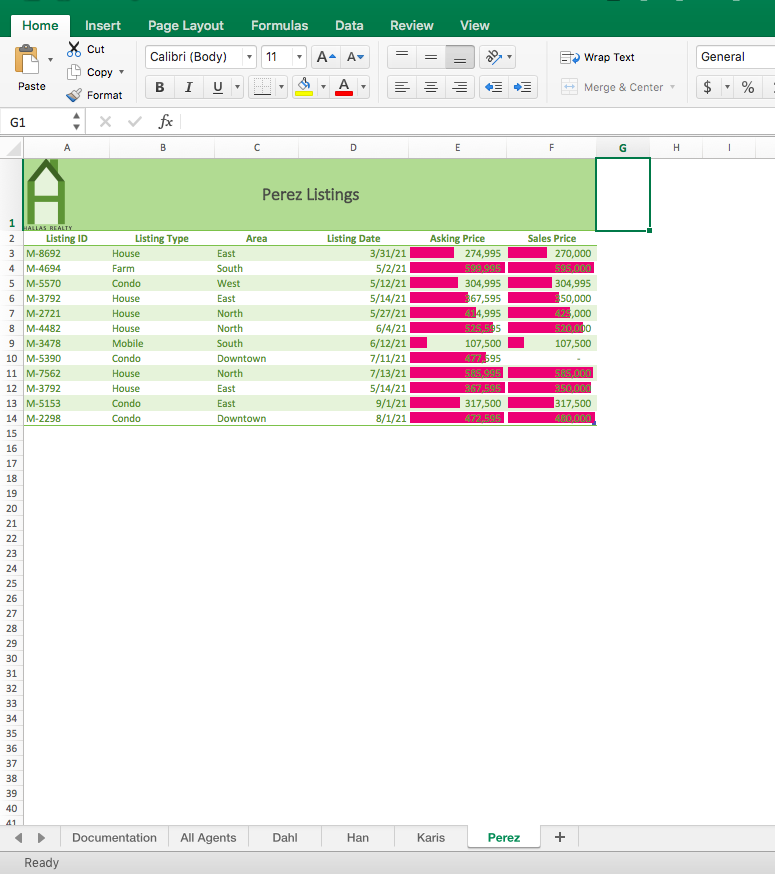The height and width of the screenshot is (874, 775).
Task: Toggle Bold formatting
Action: [x=160, y=87]
